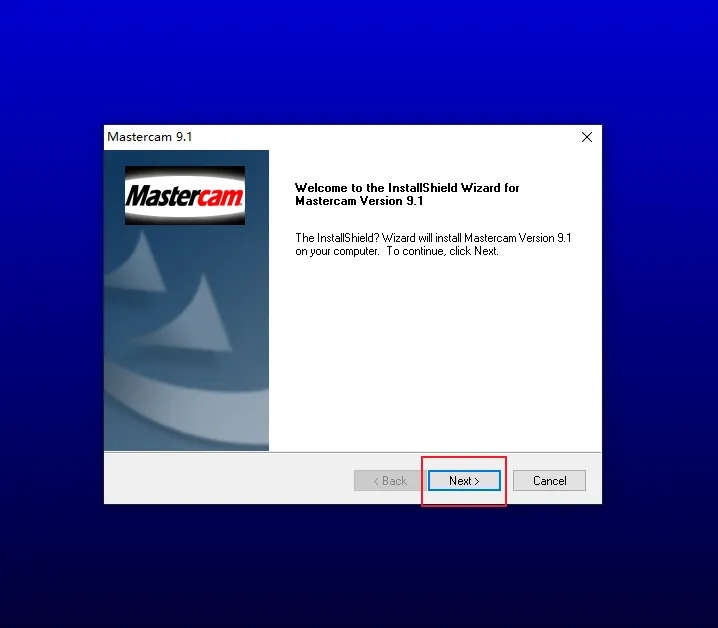Click the greyed-out Back button

pos(390,481)
